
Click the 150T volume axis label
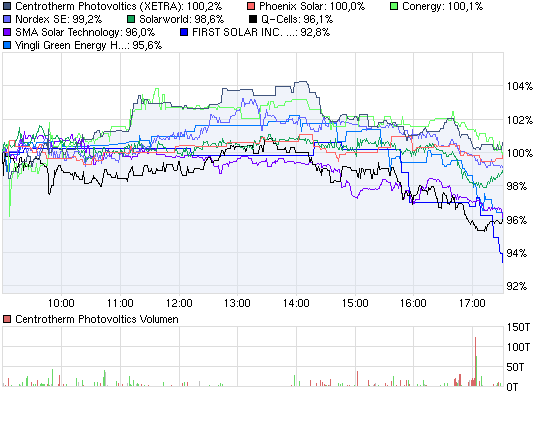(518, 327)
